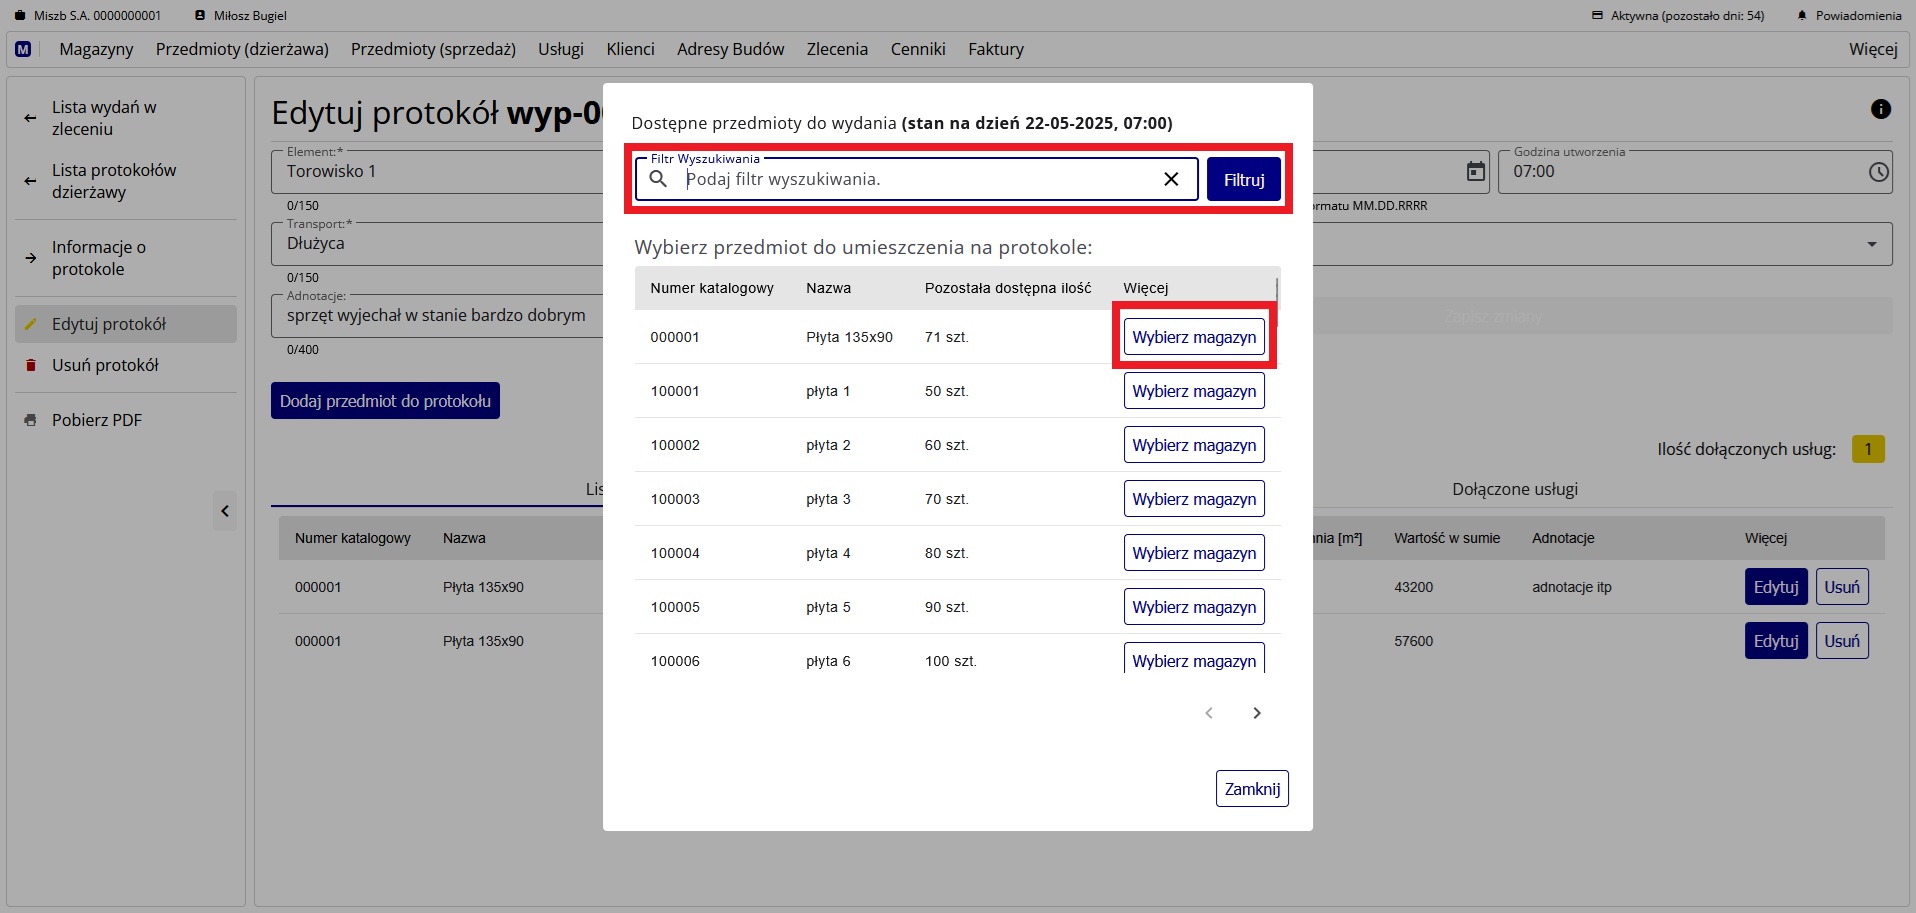1916x913 pixels.
Task: Open the calendar date picker icon
Action: pos(1475,172)
